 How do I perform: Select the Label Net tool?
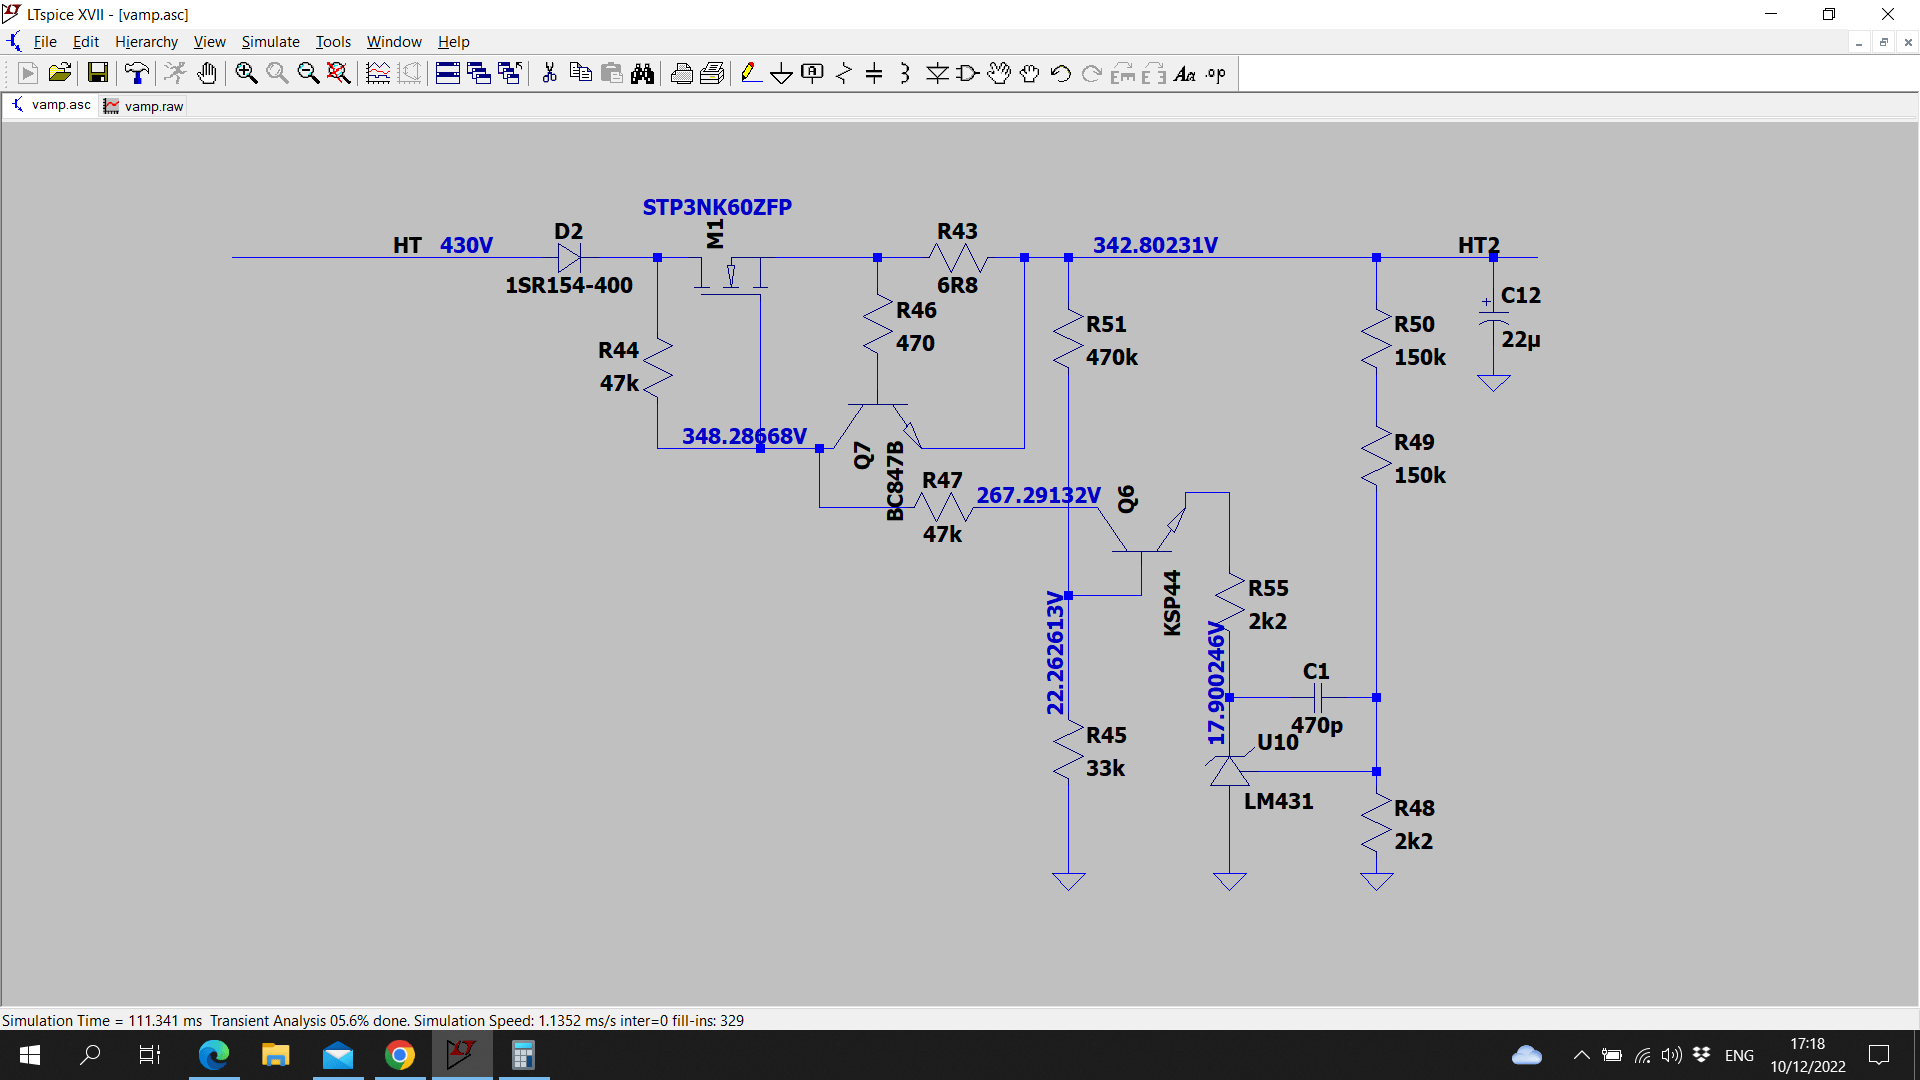(x=813, y=73)
